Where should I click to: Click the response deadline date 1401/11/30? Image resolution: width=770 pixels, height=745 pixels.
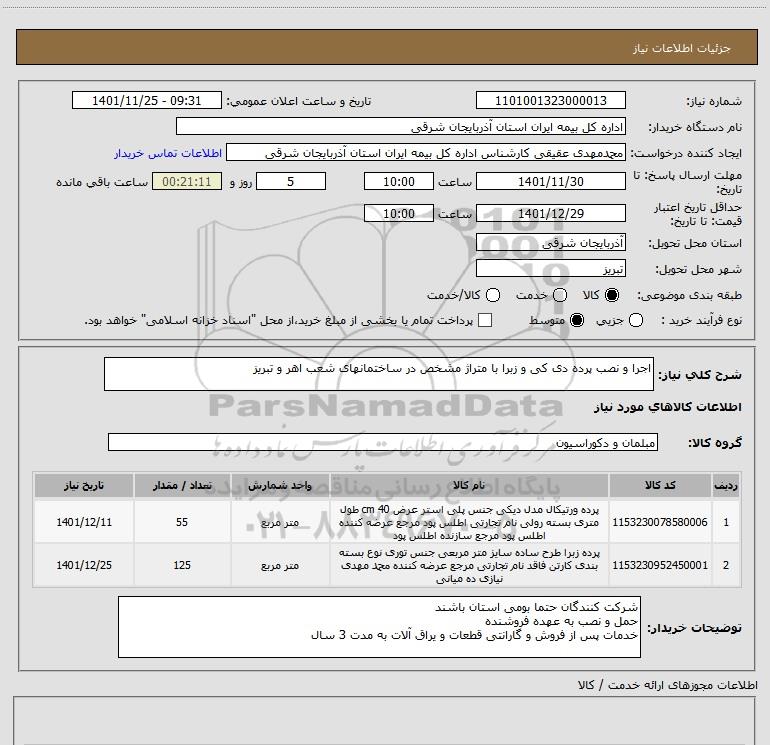tap(550, 182)
